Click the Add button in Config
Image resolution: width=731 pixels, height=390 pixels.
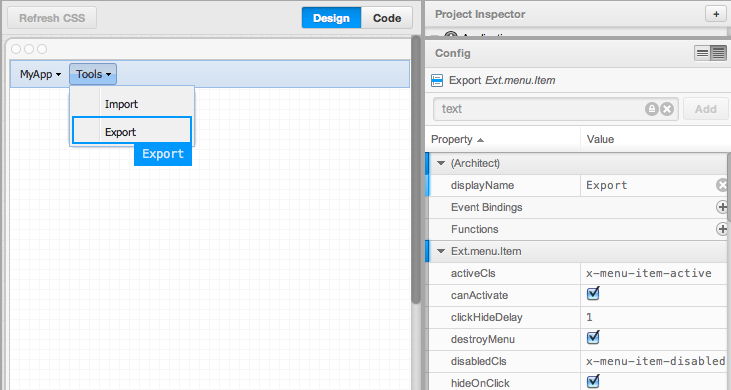(x=705, y=109)
